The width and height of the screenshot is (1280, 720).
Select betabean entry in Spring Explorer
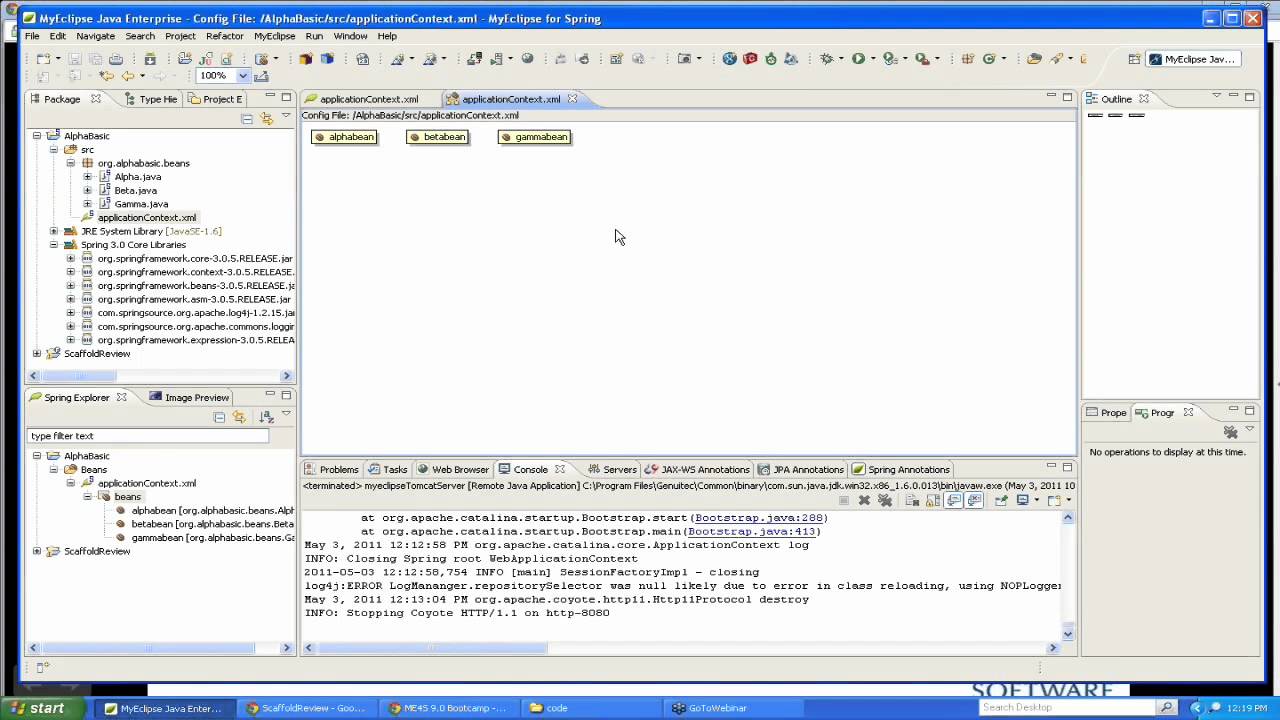point(212,524)
